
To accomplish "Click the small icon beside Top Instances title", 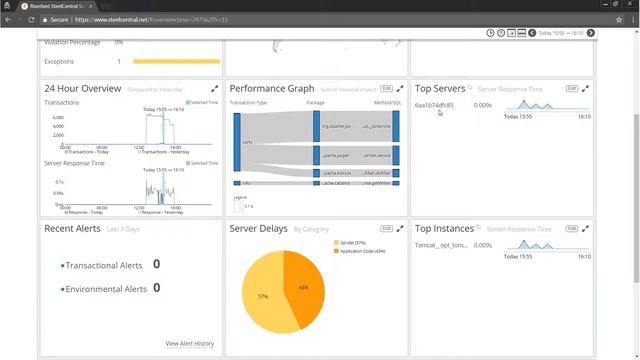I will [x=478, y=227].
